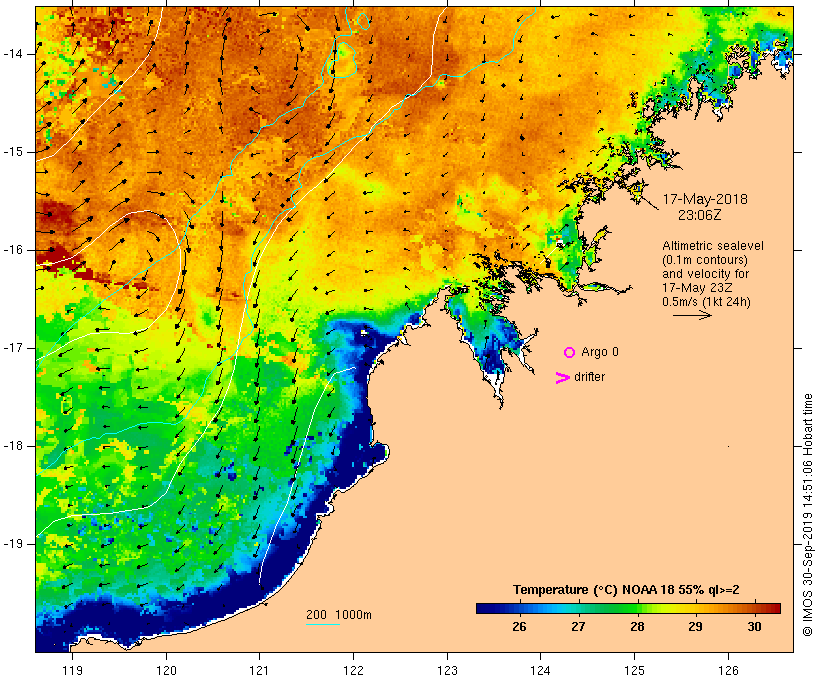This screenshot has width=820, height=680.
Task: Click the latitude axis label -15
Action: 13,152
